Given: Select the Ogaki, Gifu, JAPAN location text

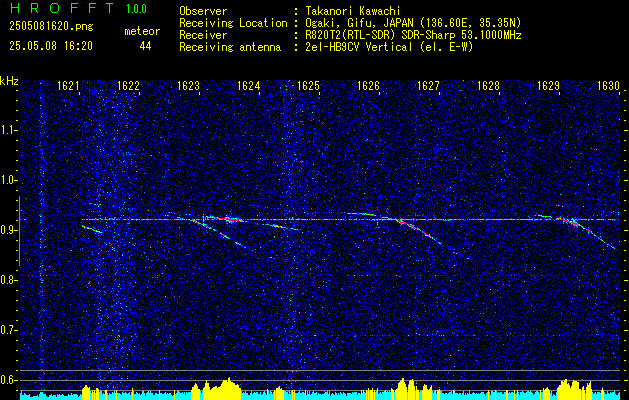Looking at the screenshot, I should pos(413,23).
